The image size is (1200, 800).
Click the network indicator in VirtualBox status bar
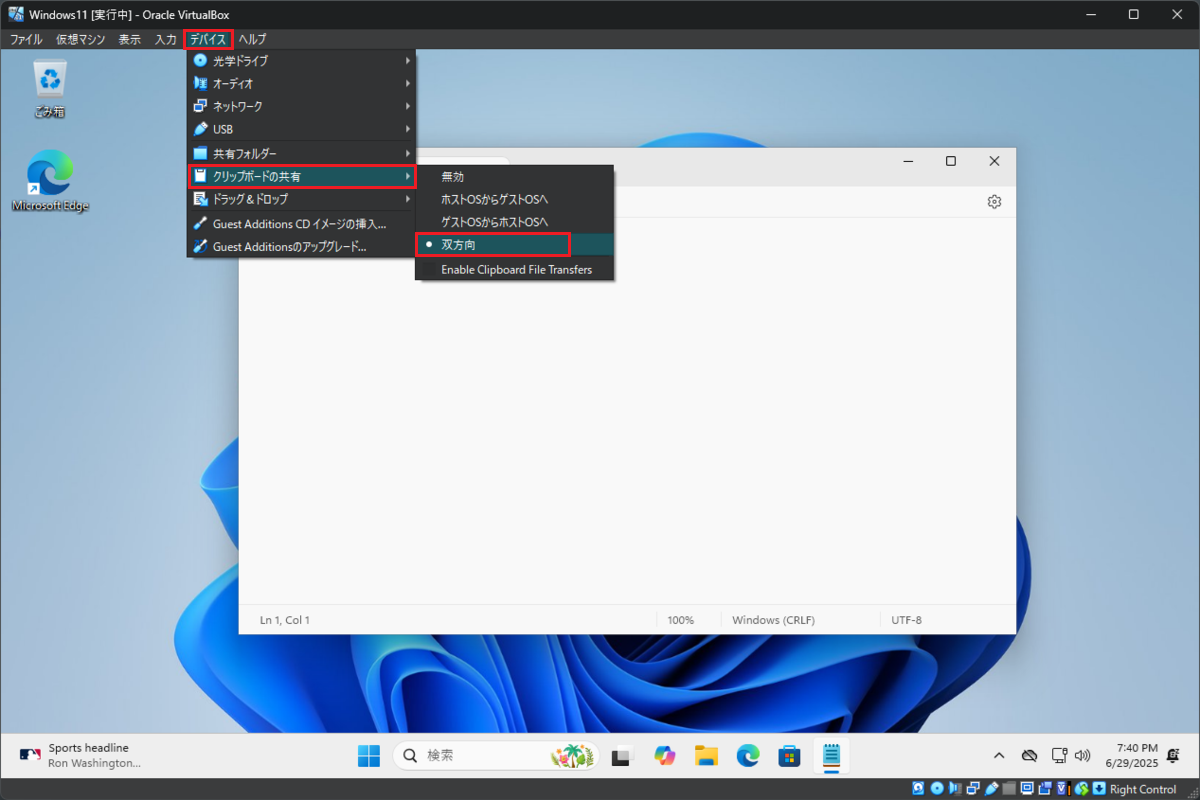[973, 789]
